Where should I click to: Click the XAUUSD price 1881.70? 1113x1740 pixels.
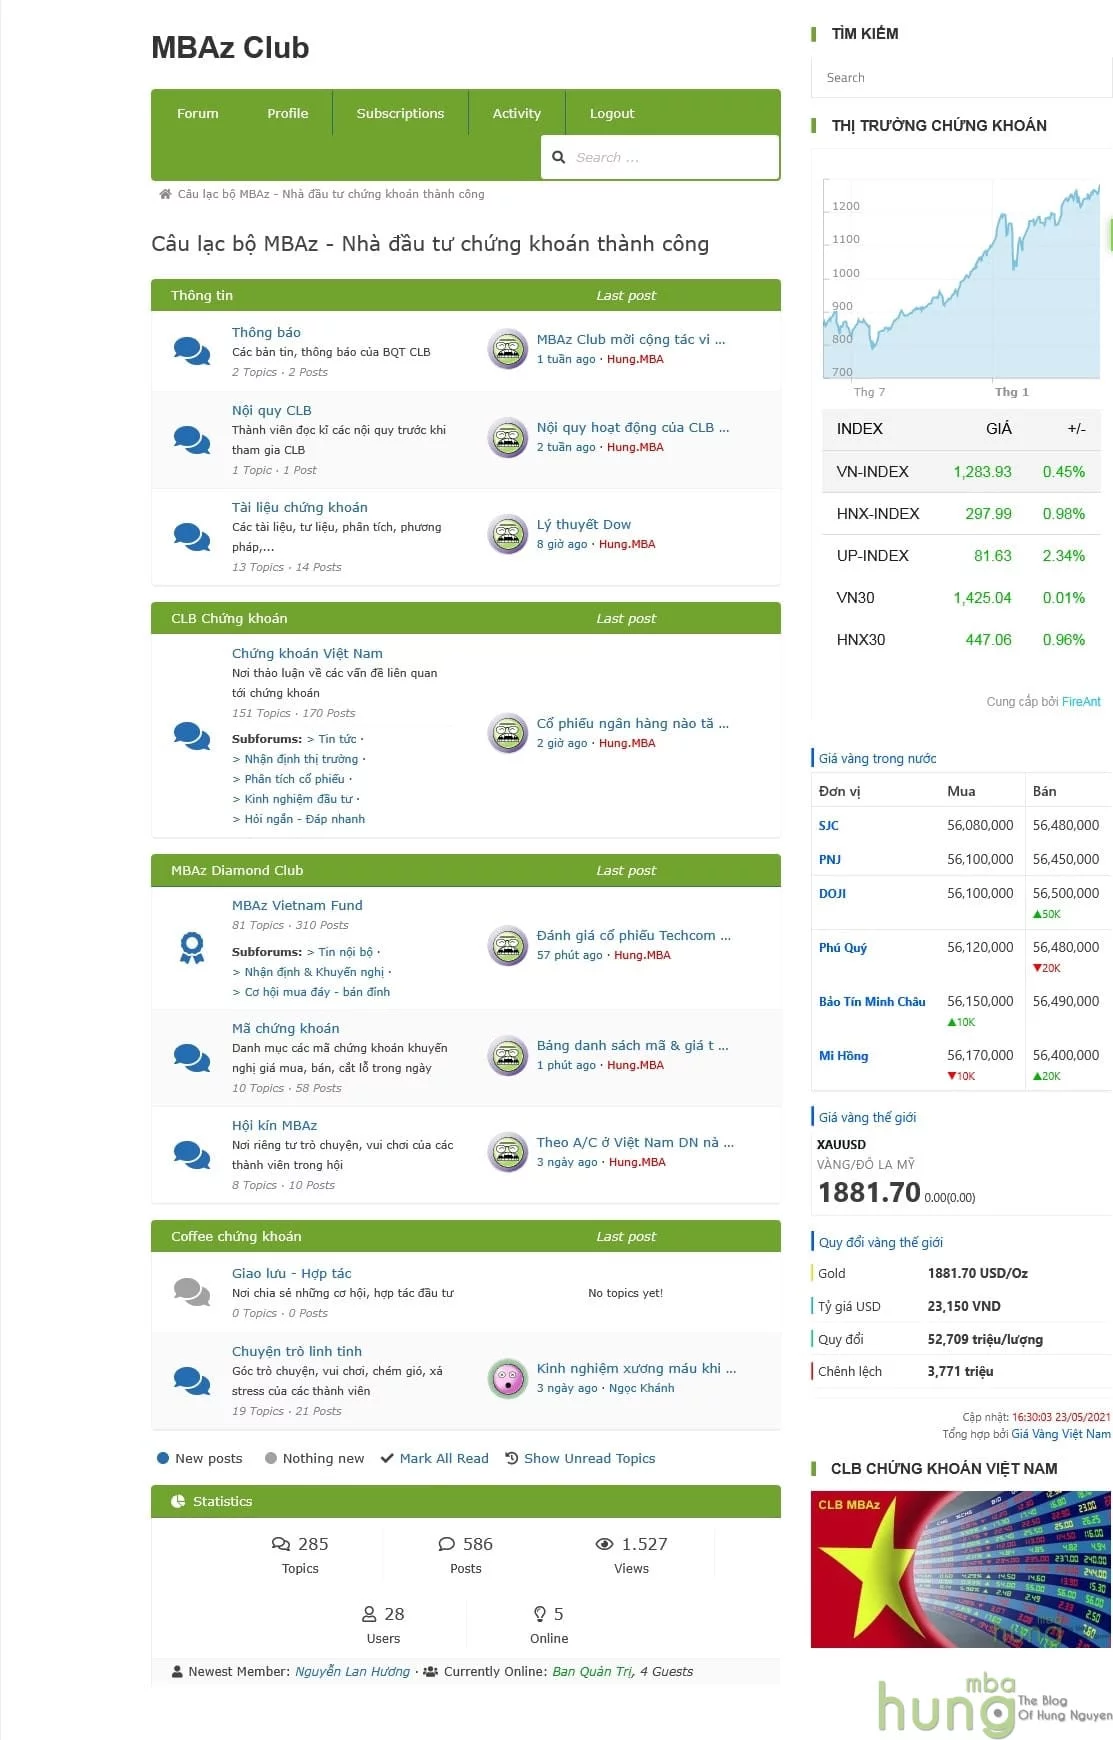[x=869, y=1192]
